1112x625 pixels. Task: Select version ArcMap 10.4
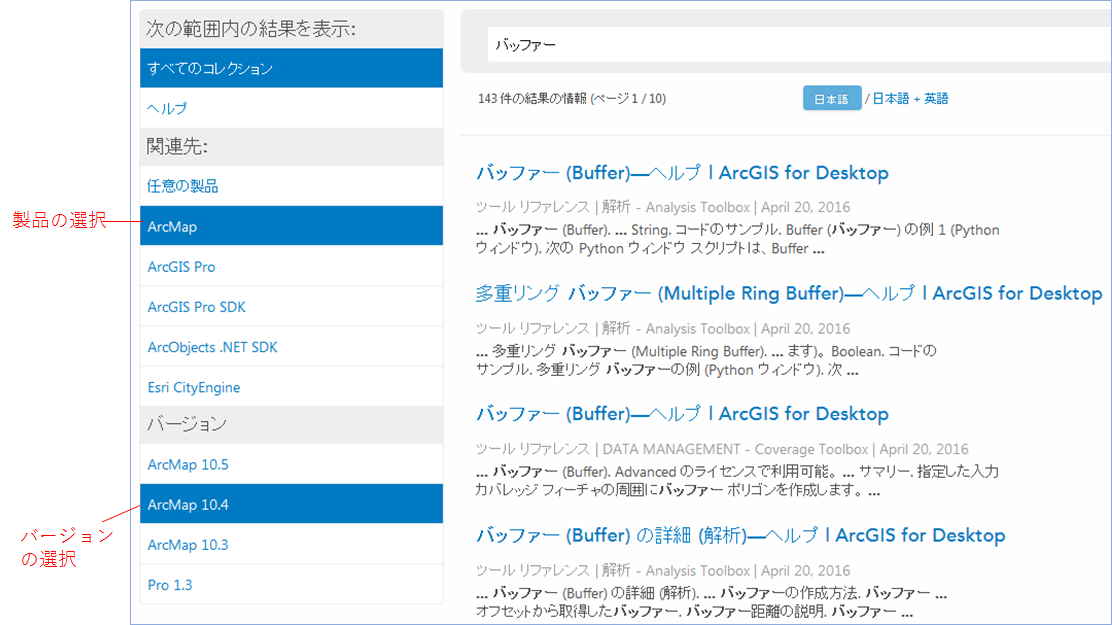[291, 504]
